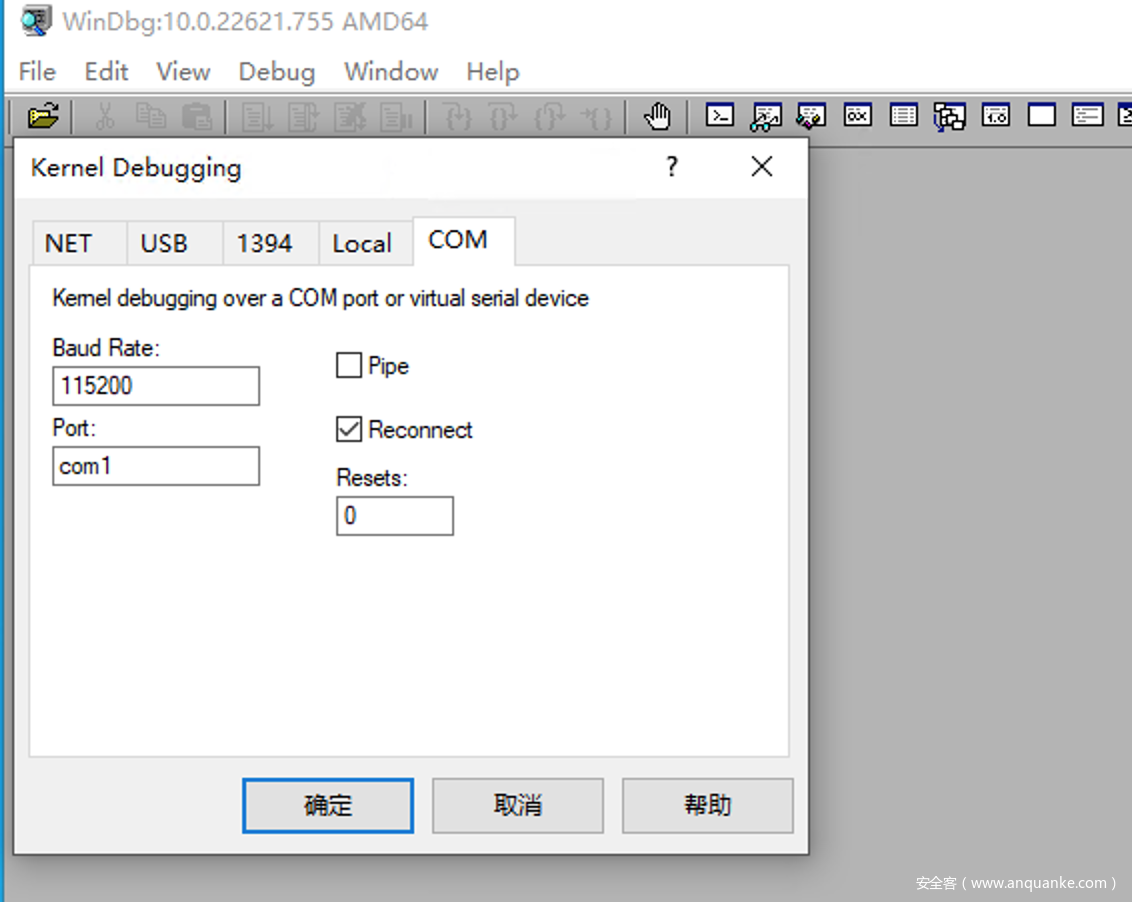Click the Cut scissors icon in toolbar
The width and height of the screenshot is (1132, 902).
tap(105, 116)
